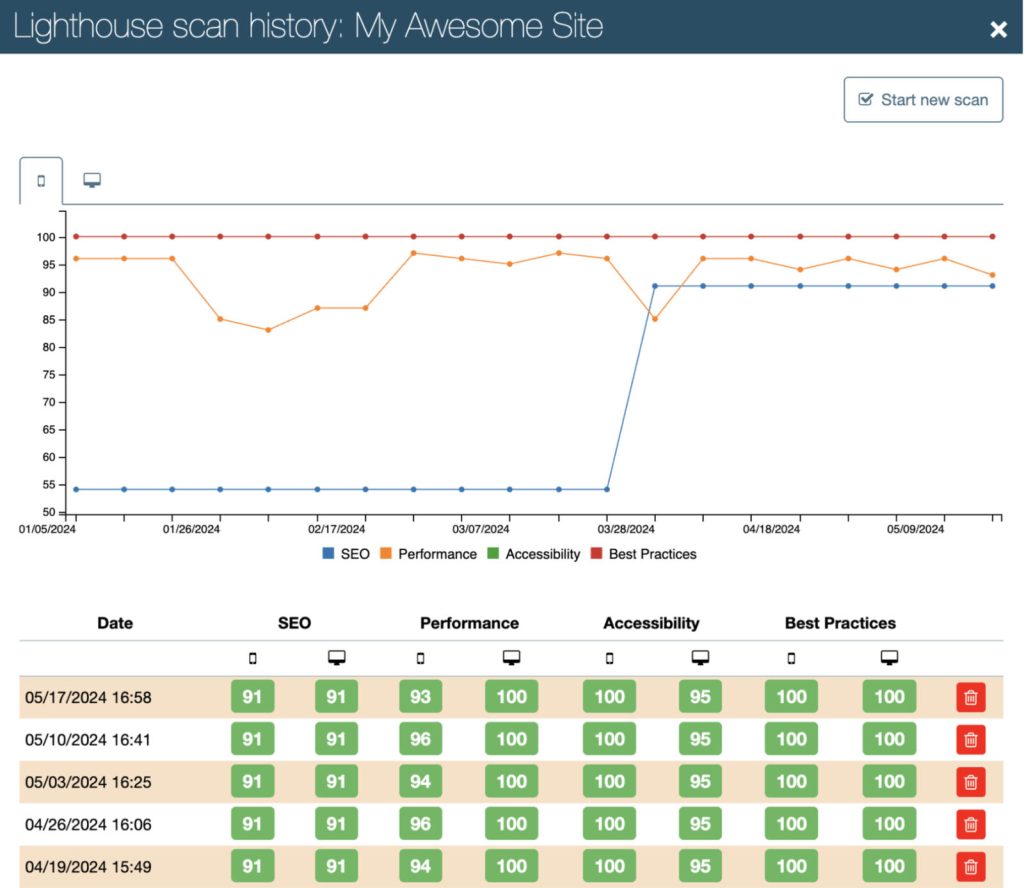Click the desktop icon under SEO column
This screenshot has width=1024, height=888.
(337, 658)
